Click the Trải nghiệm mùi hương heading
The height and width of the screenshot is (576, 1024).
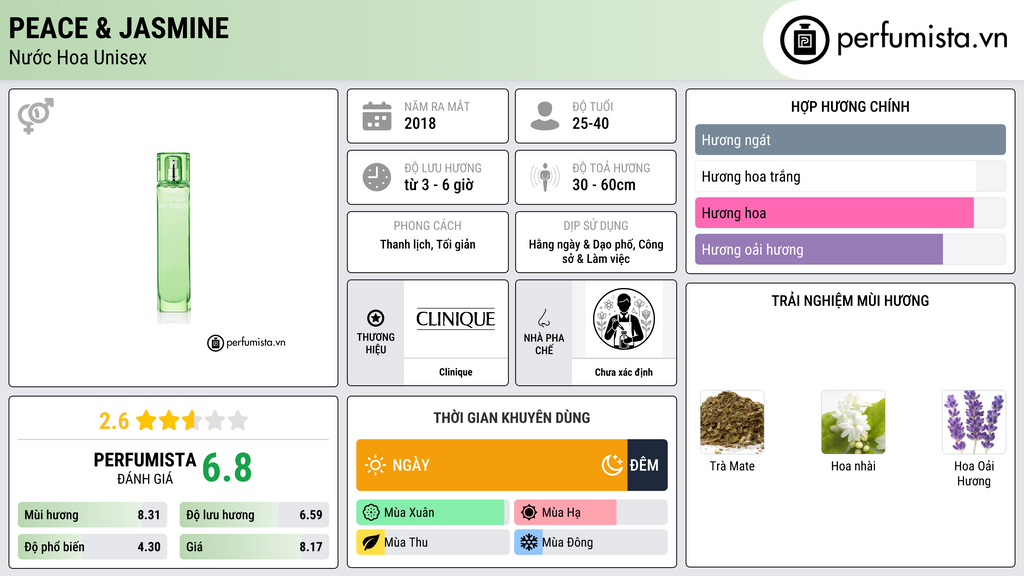tap(850, 300)
